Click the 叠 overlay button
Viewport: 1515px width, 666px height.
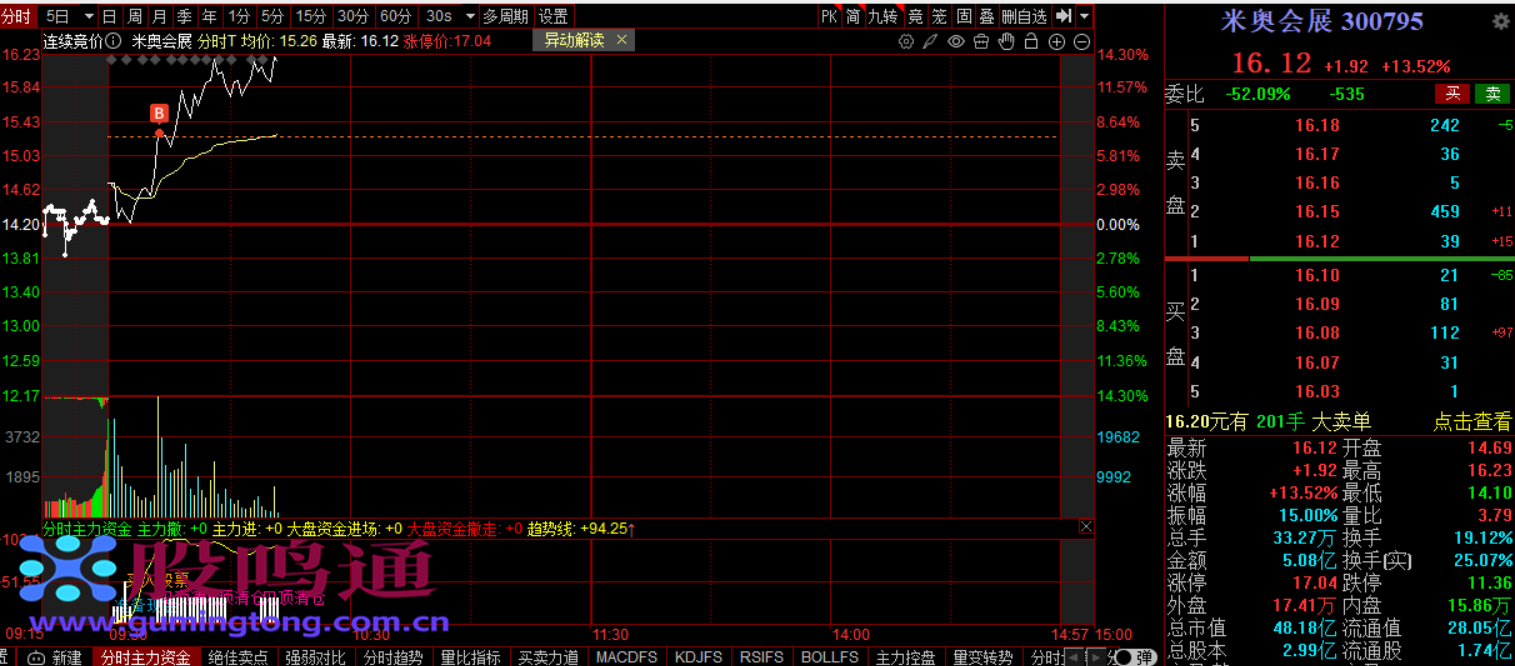pyautogui.click(x=986, y=16)
